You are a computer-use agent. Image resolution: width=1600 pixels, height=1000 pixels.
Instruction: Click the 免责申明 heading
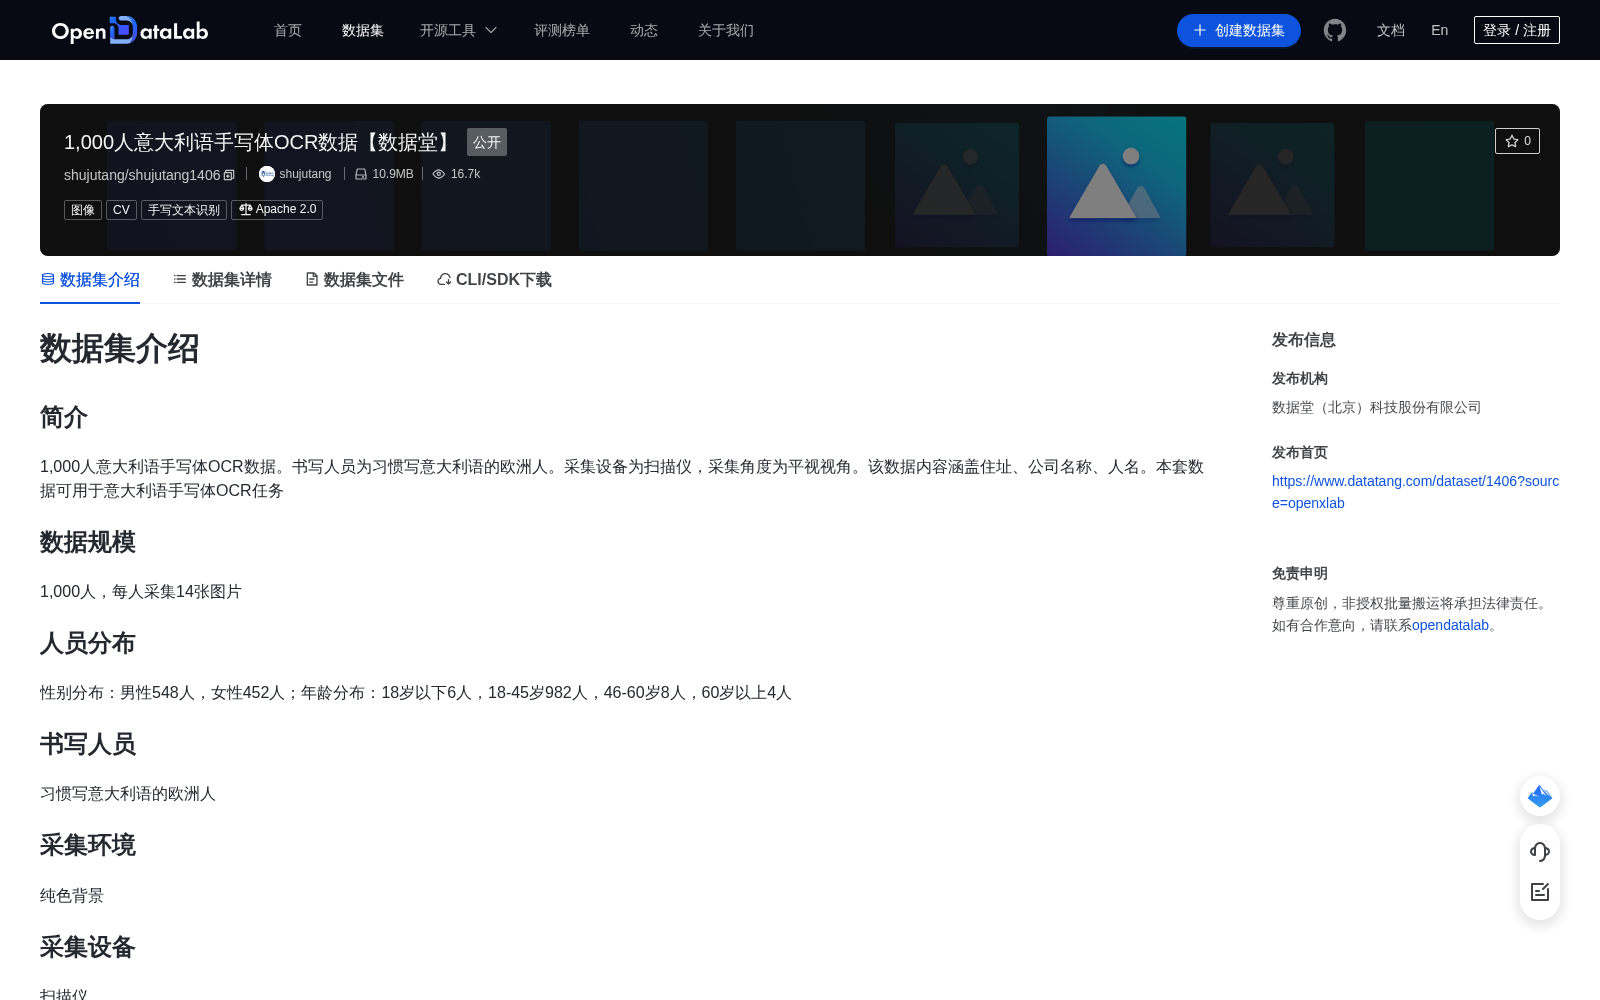coord(1300,573)
